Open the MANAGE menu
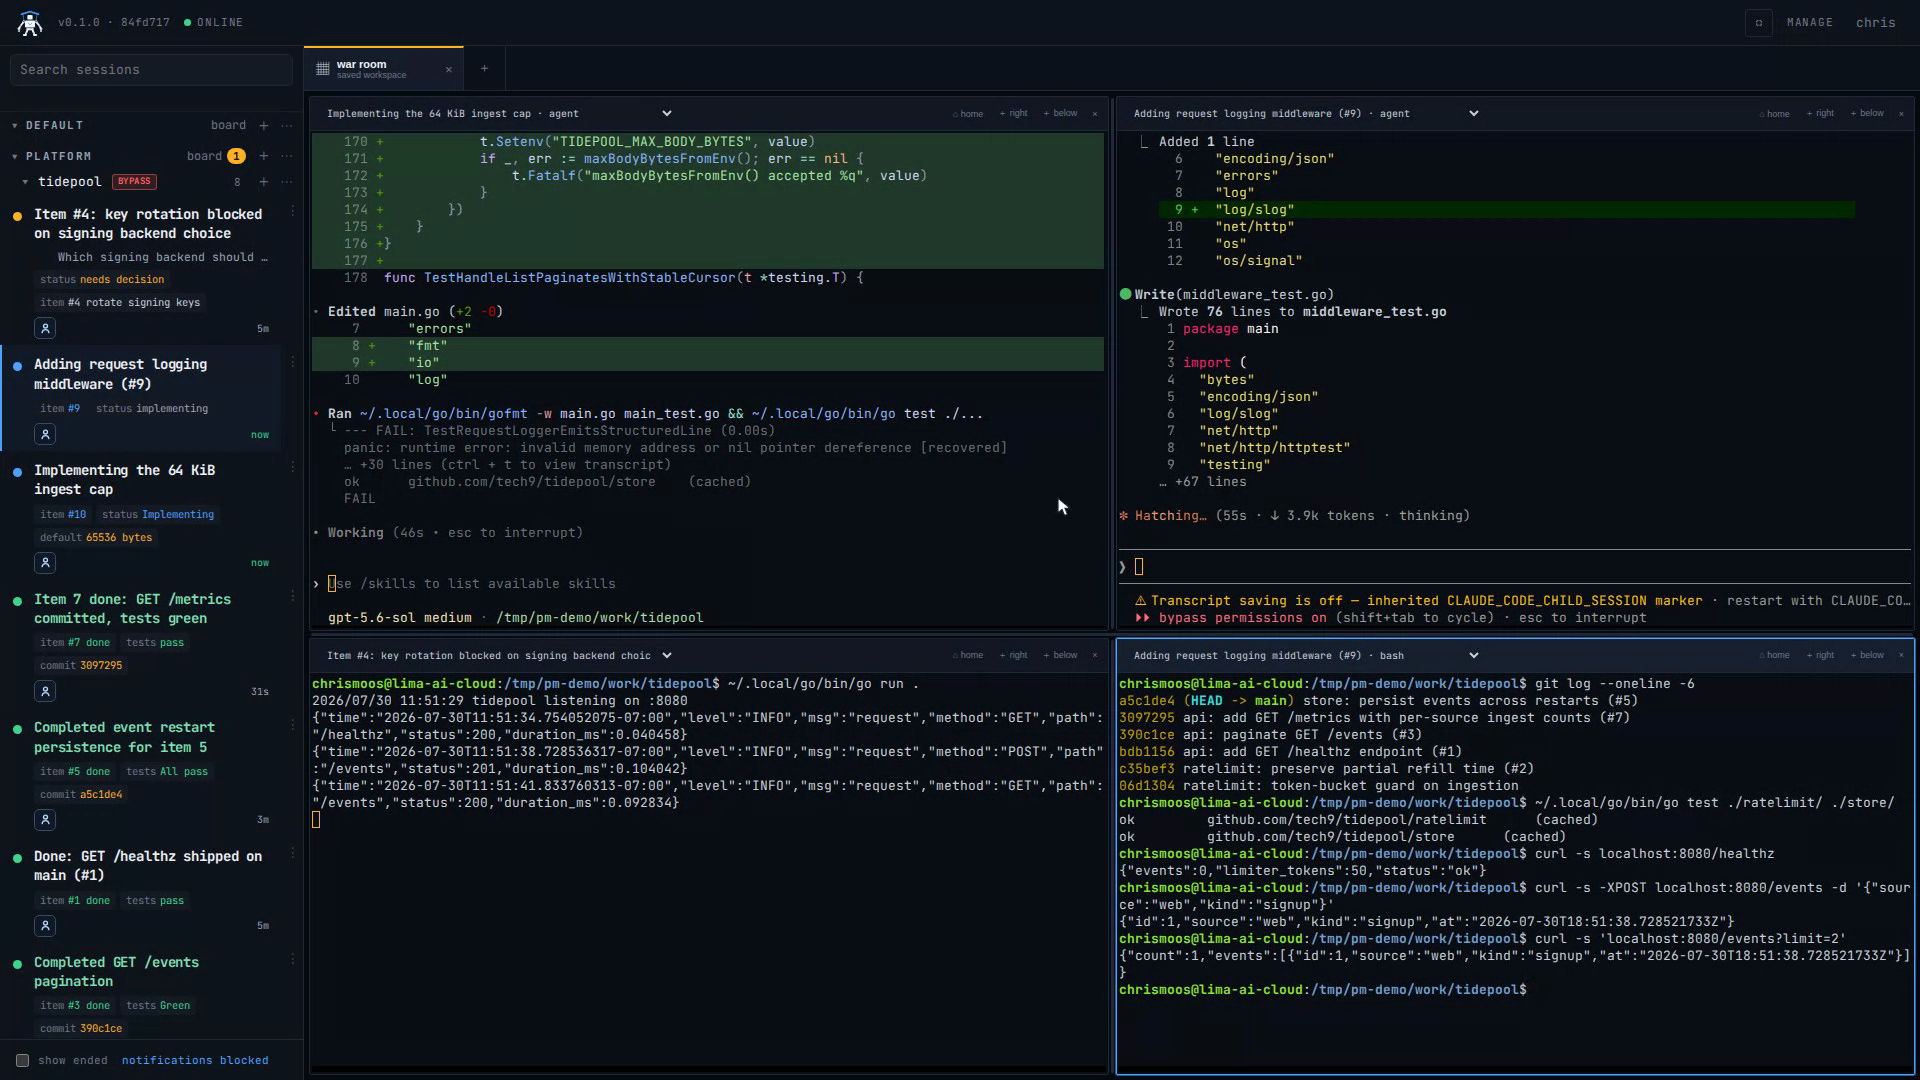This screenshot has height=1080, width=1920. pyautogui.click(x=1810, y=22)
